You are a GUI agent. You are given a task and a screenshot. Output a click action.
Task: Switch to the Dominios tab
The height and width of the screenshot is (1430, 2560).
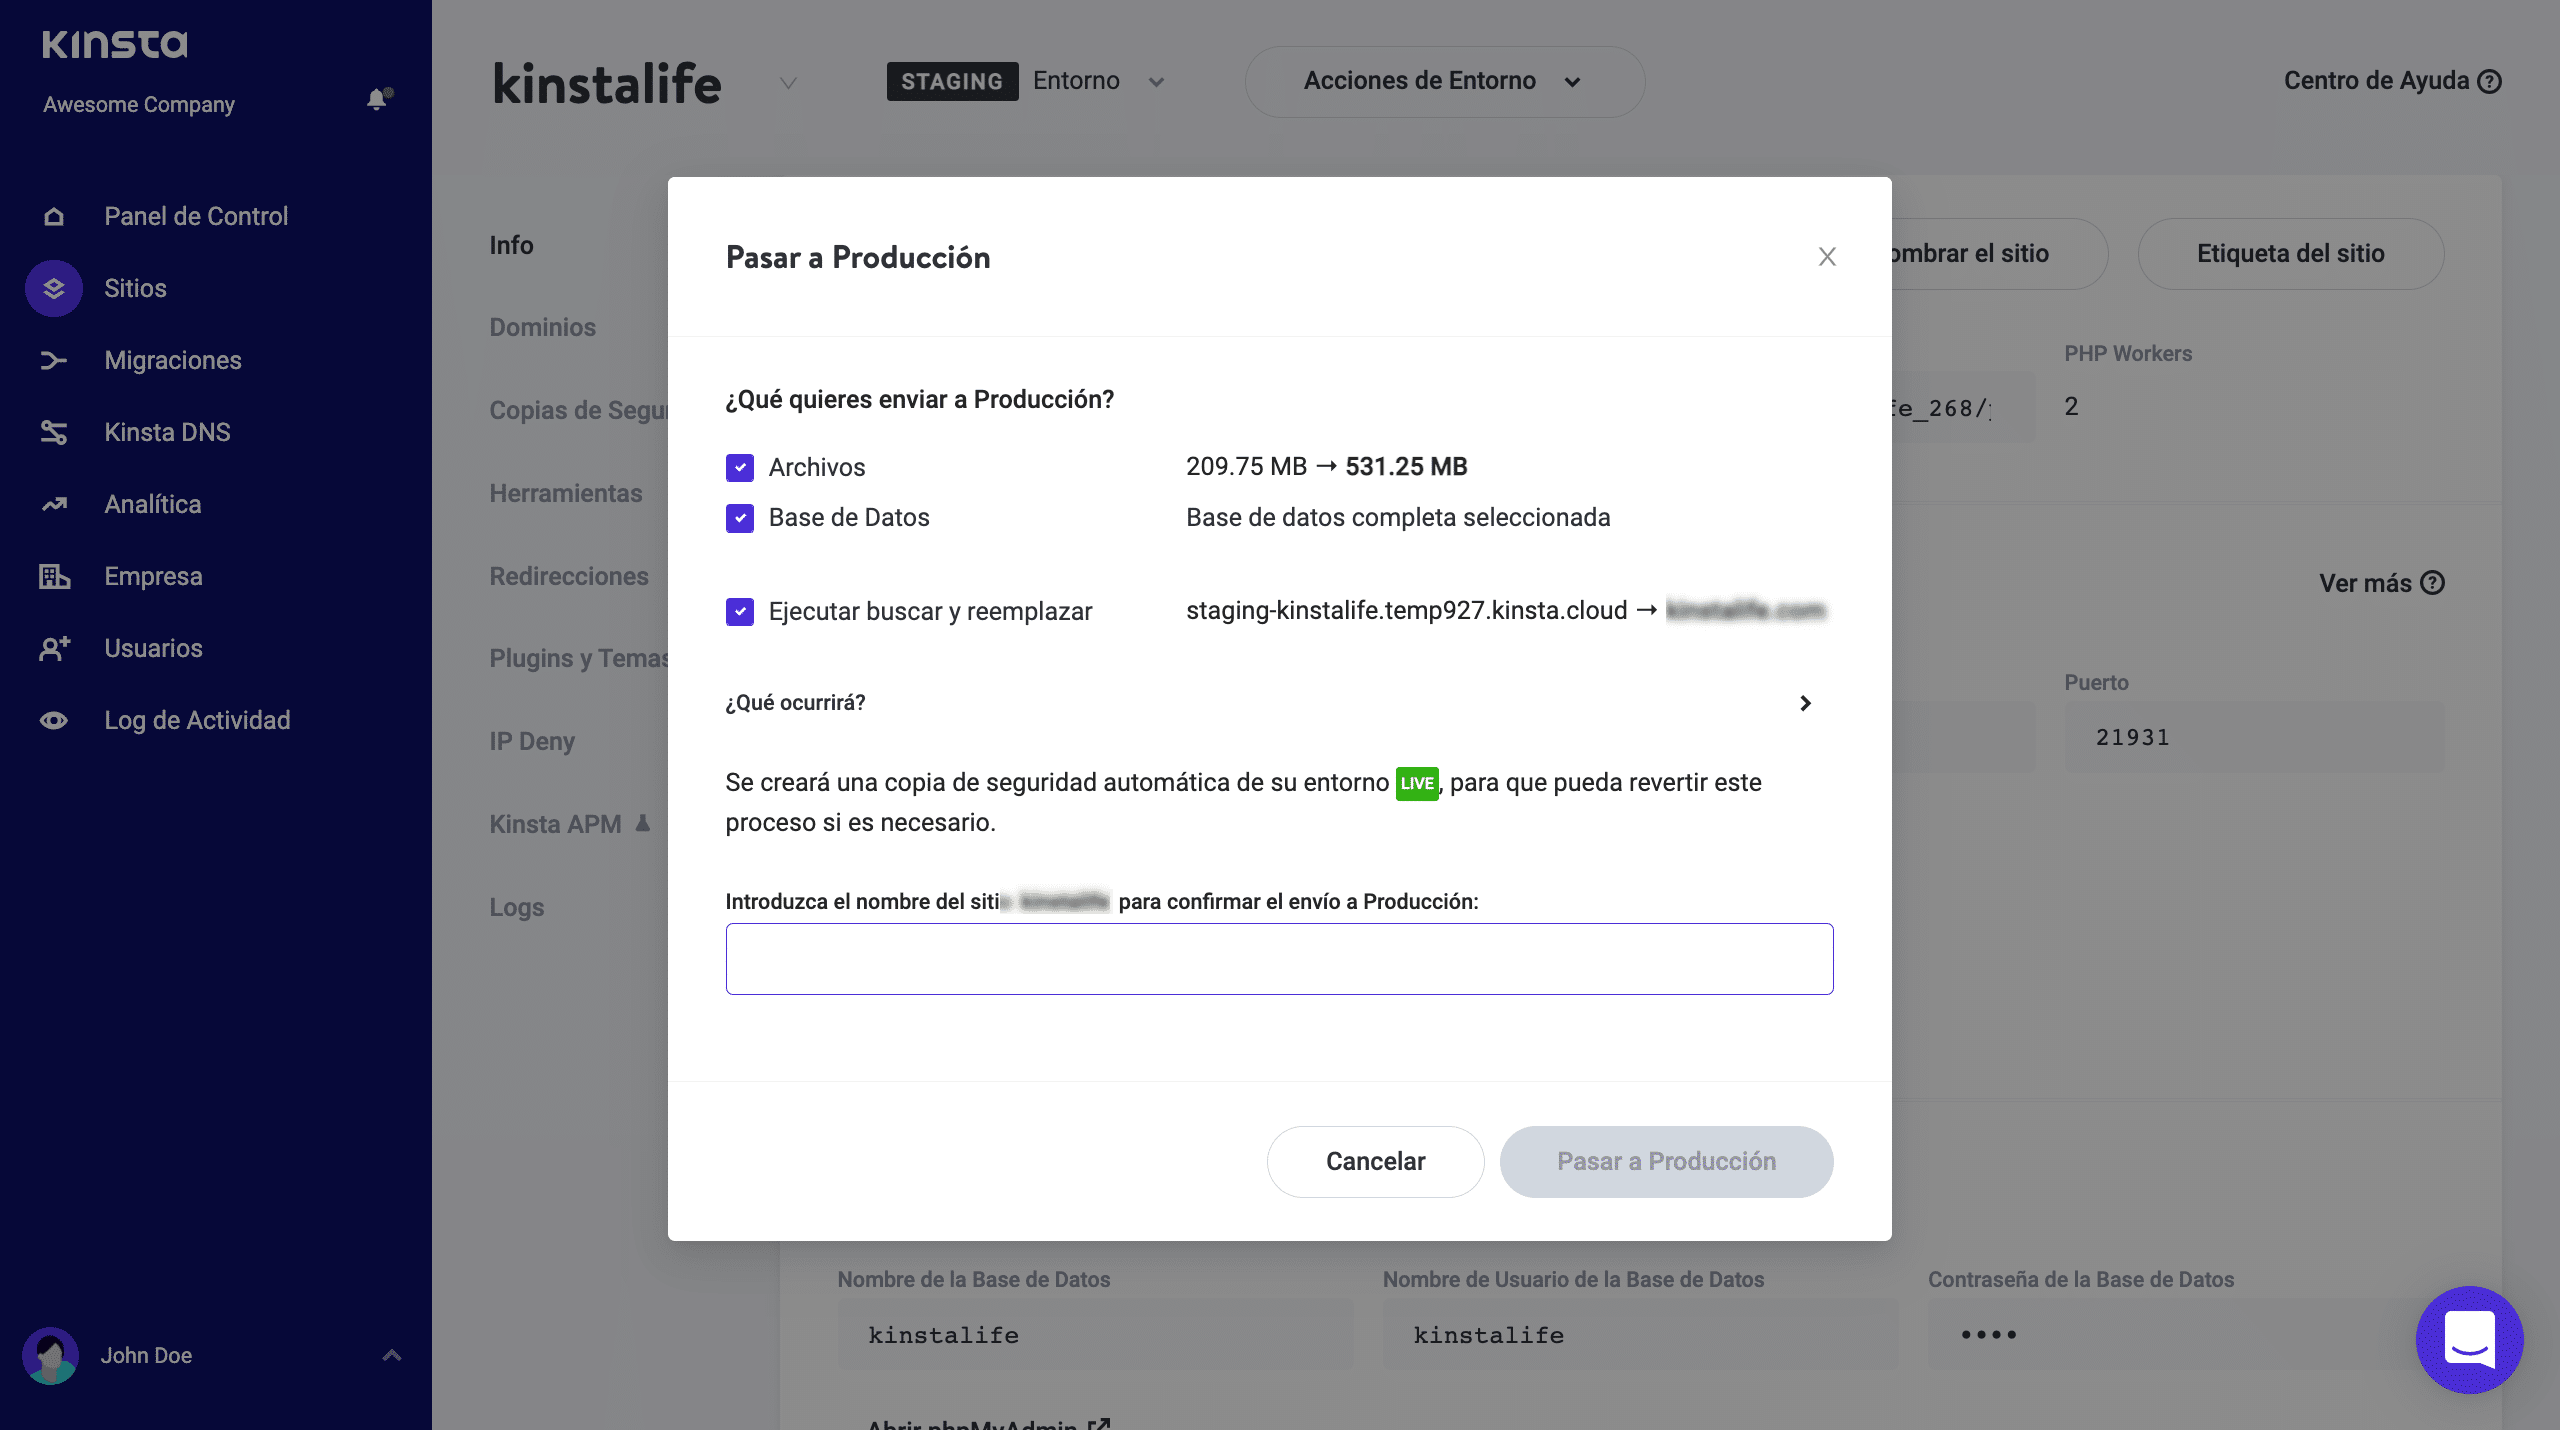coord(542,327)
